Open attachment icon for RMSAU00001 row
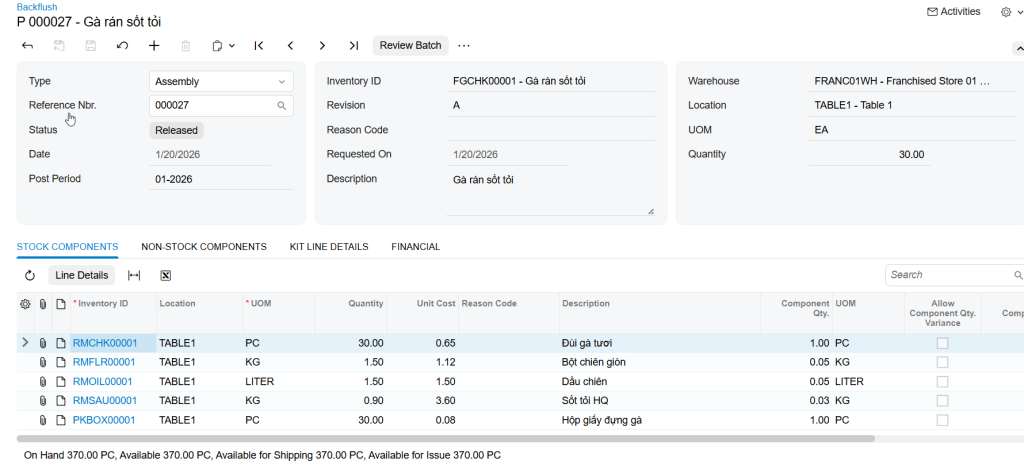Screen dimensions: 1024x465 click(x=43, y=400)
